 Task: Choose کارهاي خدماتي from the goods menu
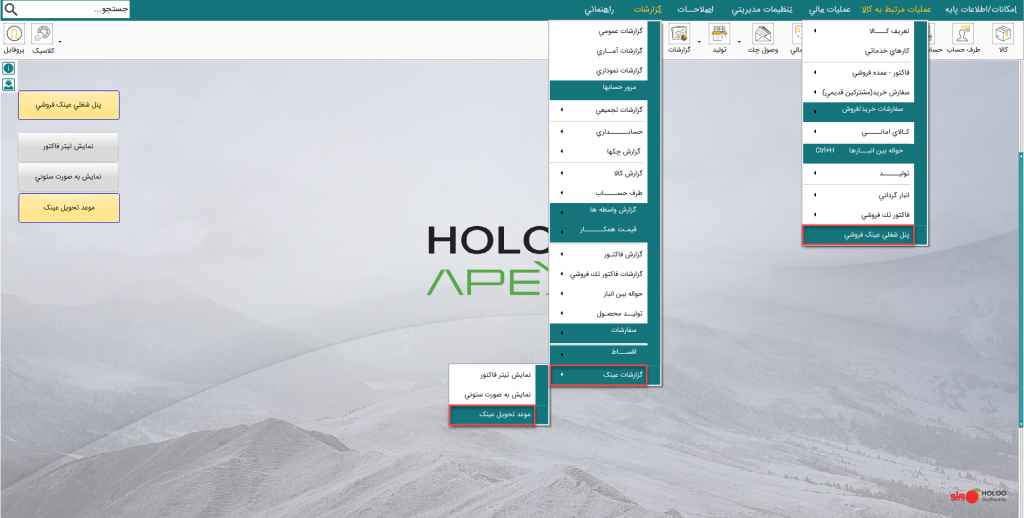click(857, 50)
